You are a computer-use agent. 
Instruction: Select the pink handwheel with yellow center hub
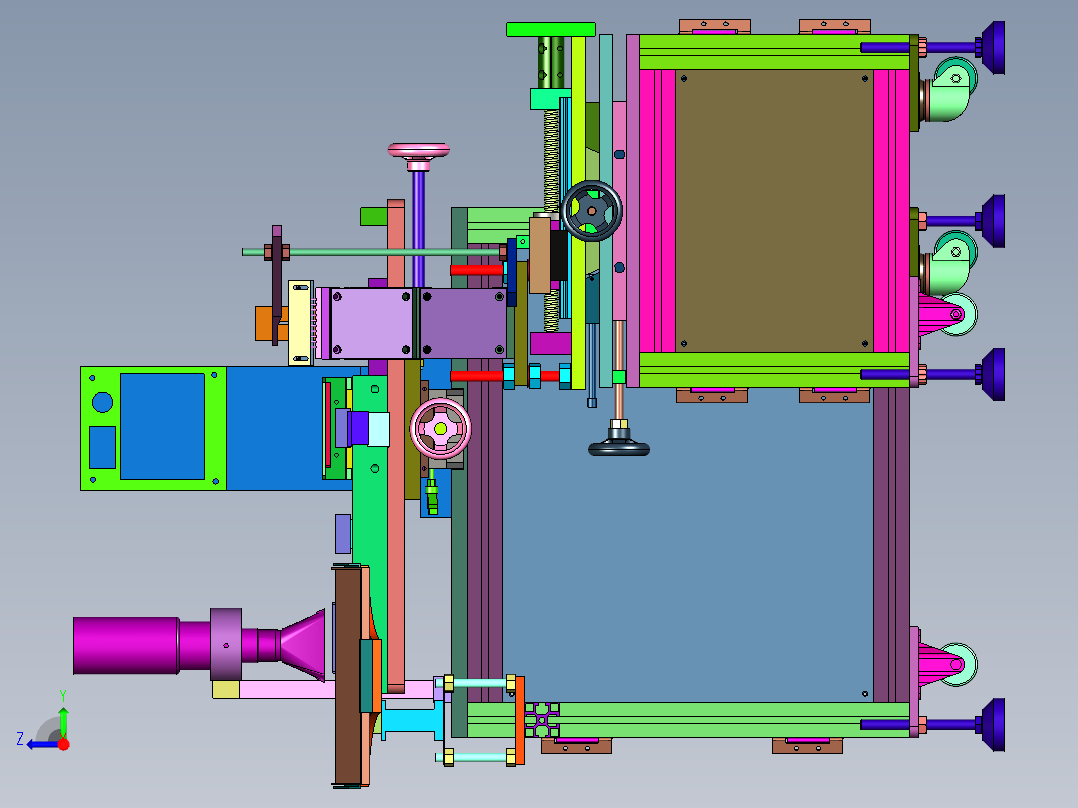[441, 428]
